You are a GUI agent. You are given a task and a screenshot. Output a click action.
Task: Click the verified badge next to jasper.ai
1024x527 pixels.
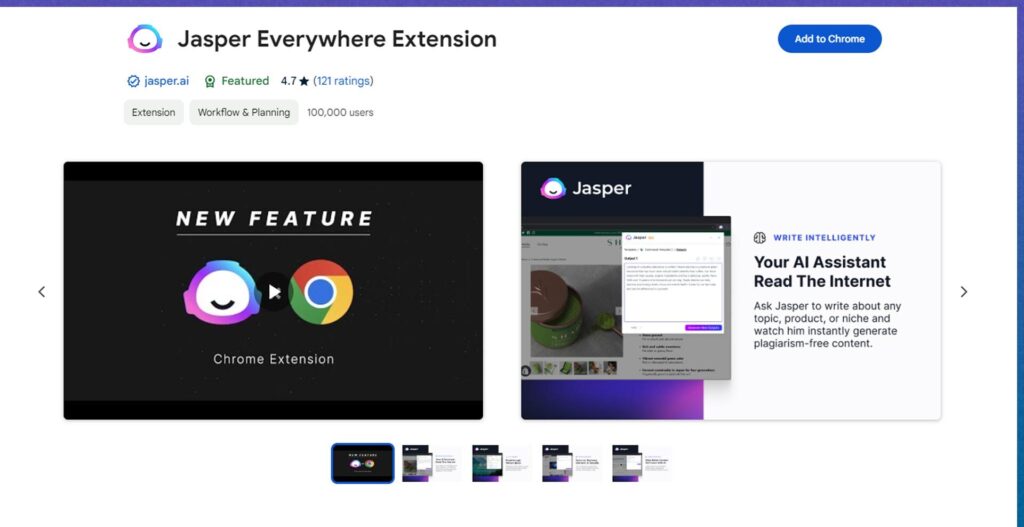pos(133,81)
